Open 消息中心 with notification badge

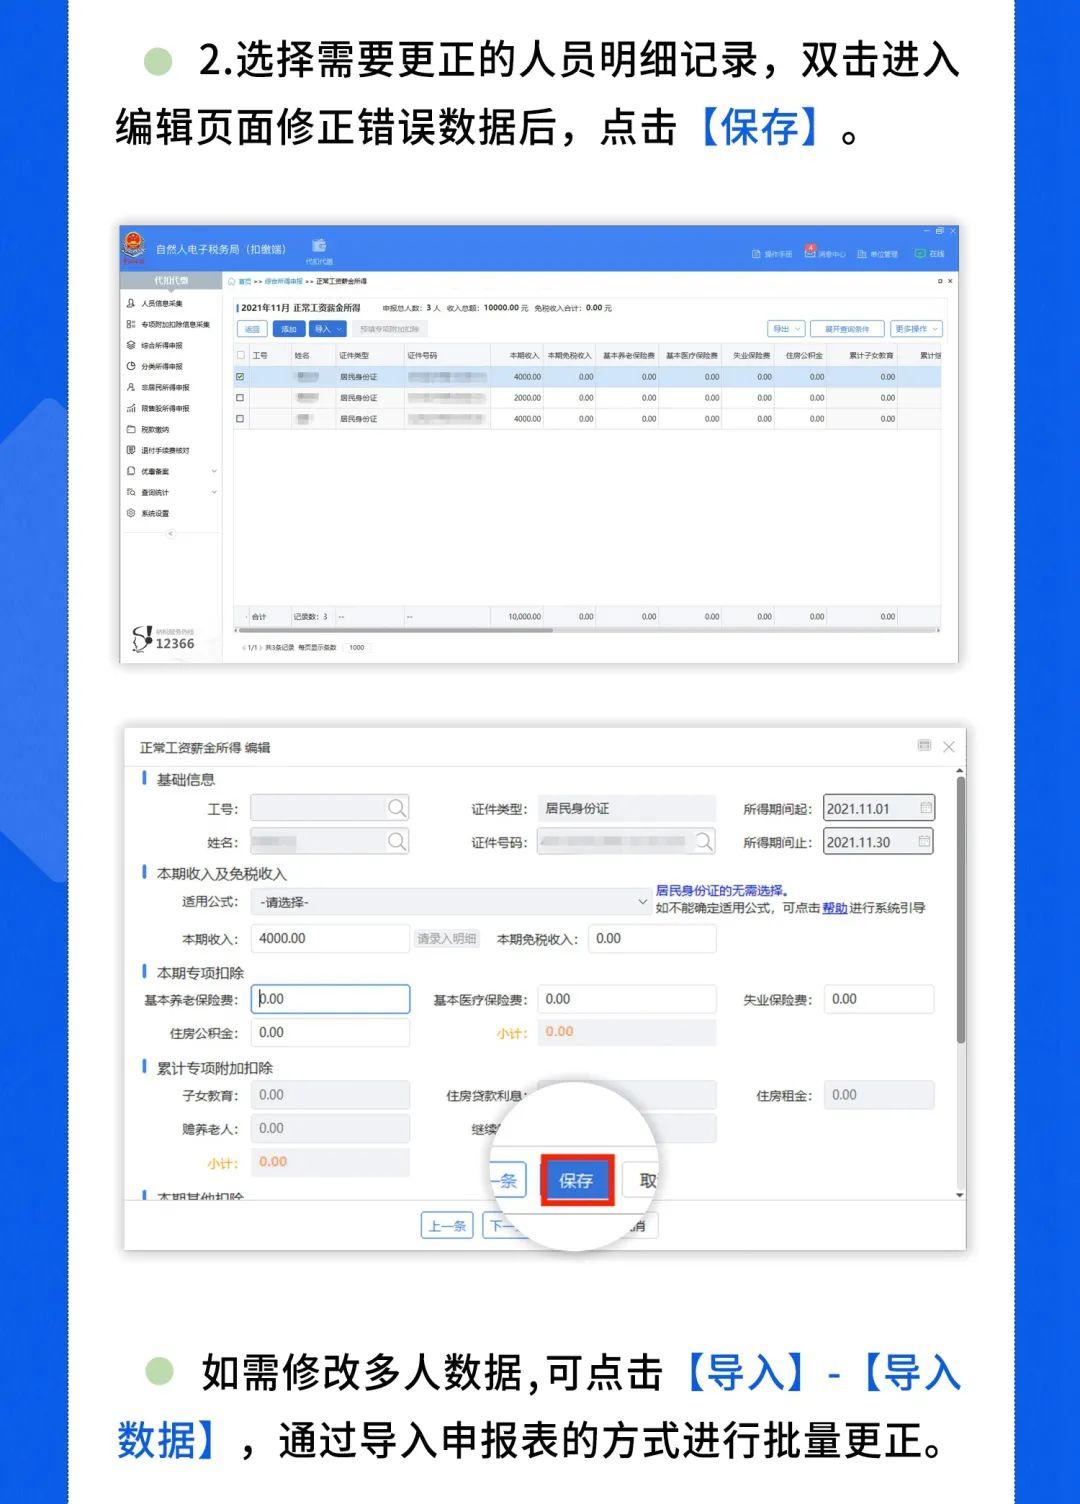[825, 254]
